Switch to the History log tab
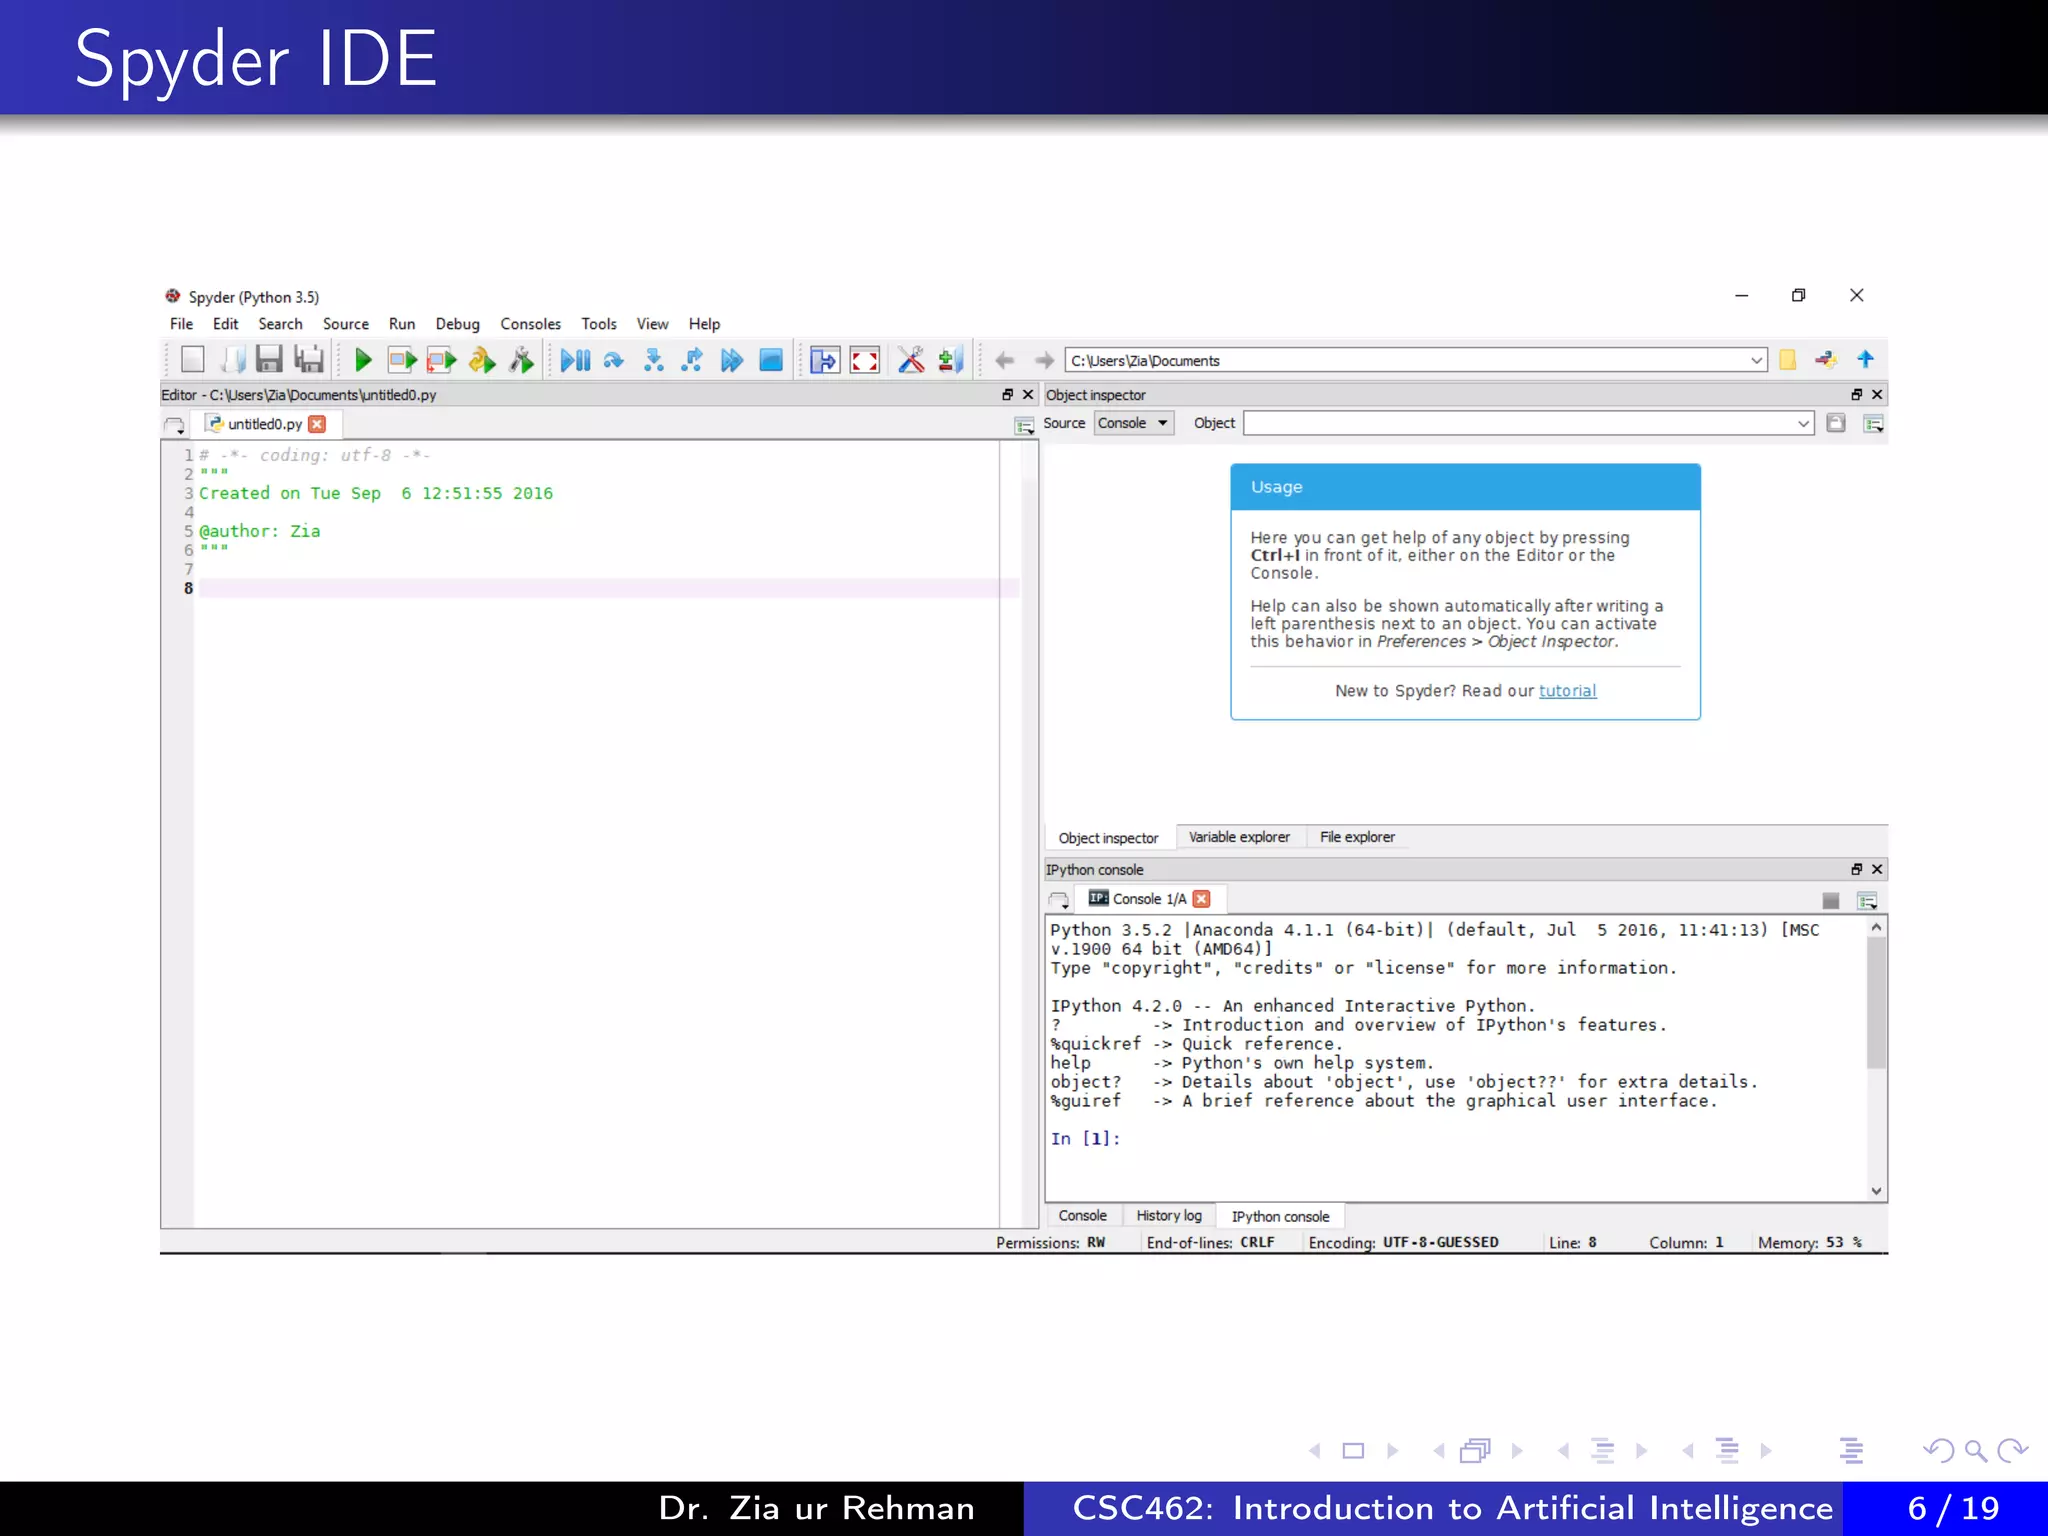Screen dimensions: 2048x1536 coord(1169,1216)
